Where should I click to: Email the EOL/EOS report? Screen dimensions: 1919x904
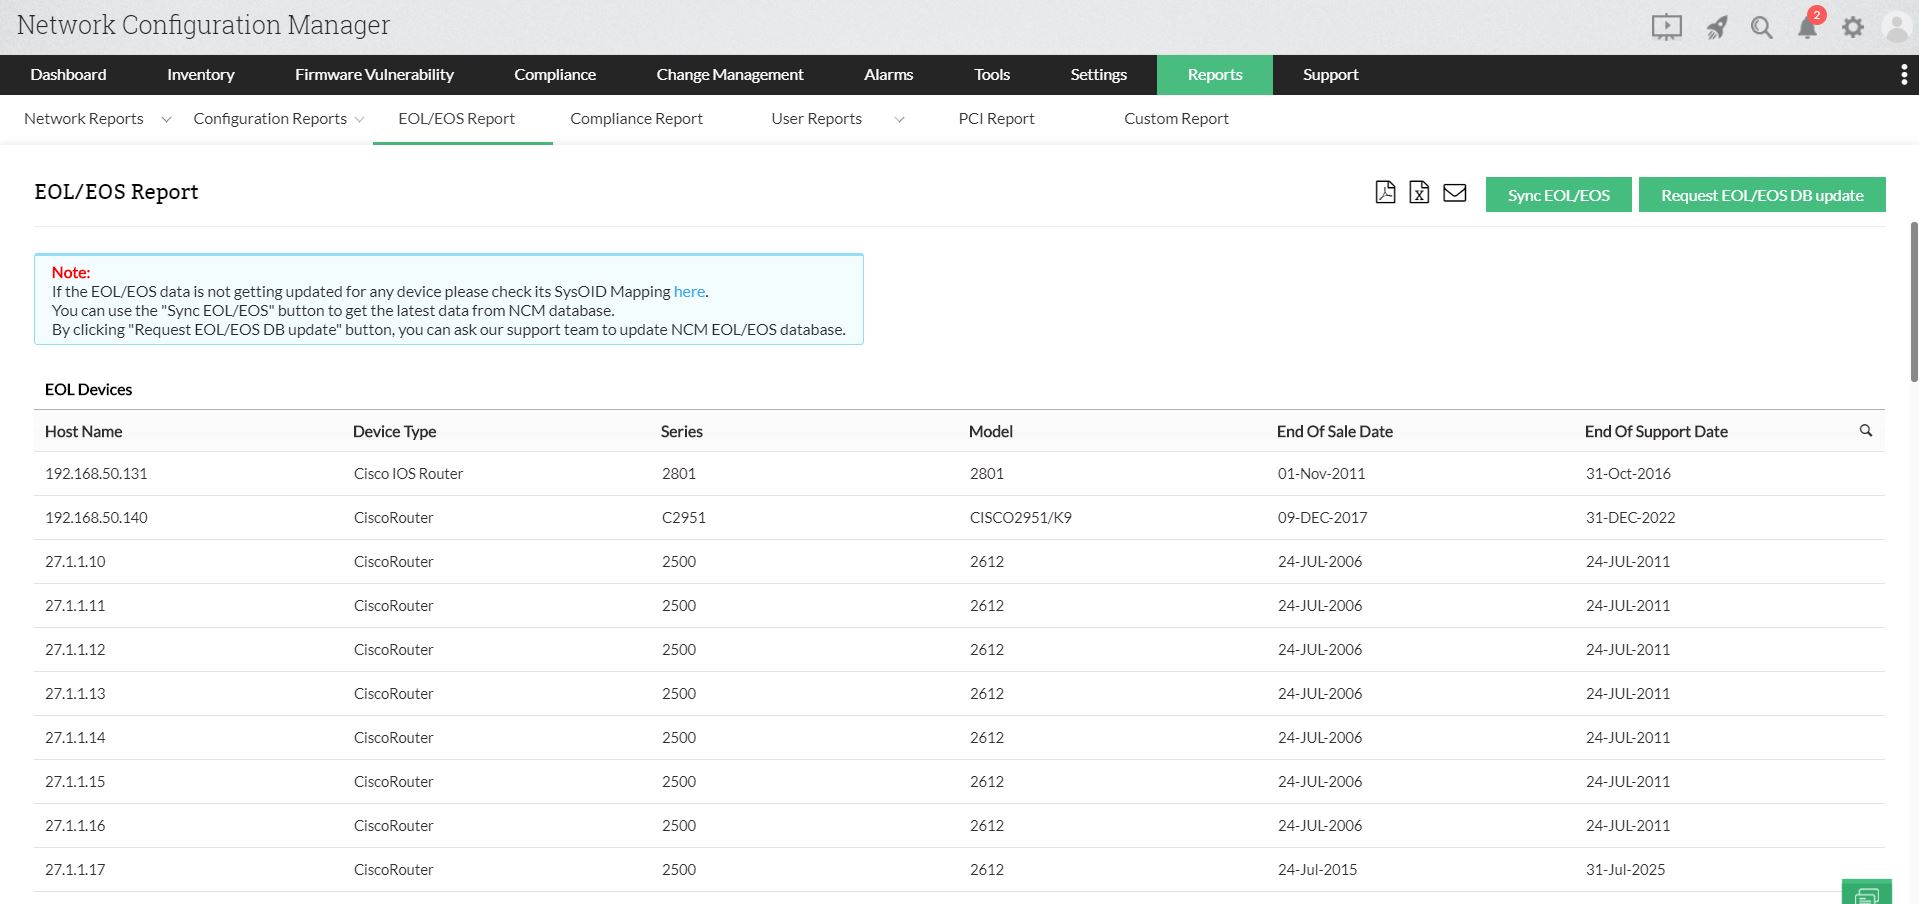[1455, 192]
